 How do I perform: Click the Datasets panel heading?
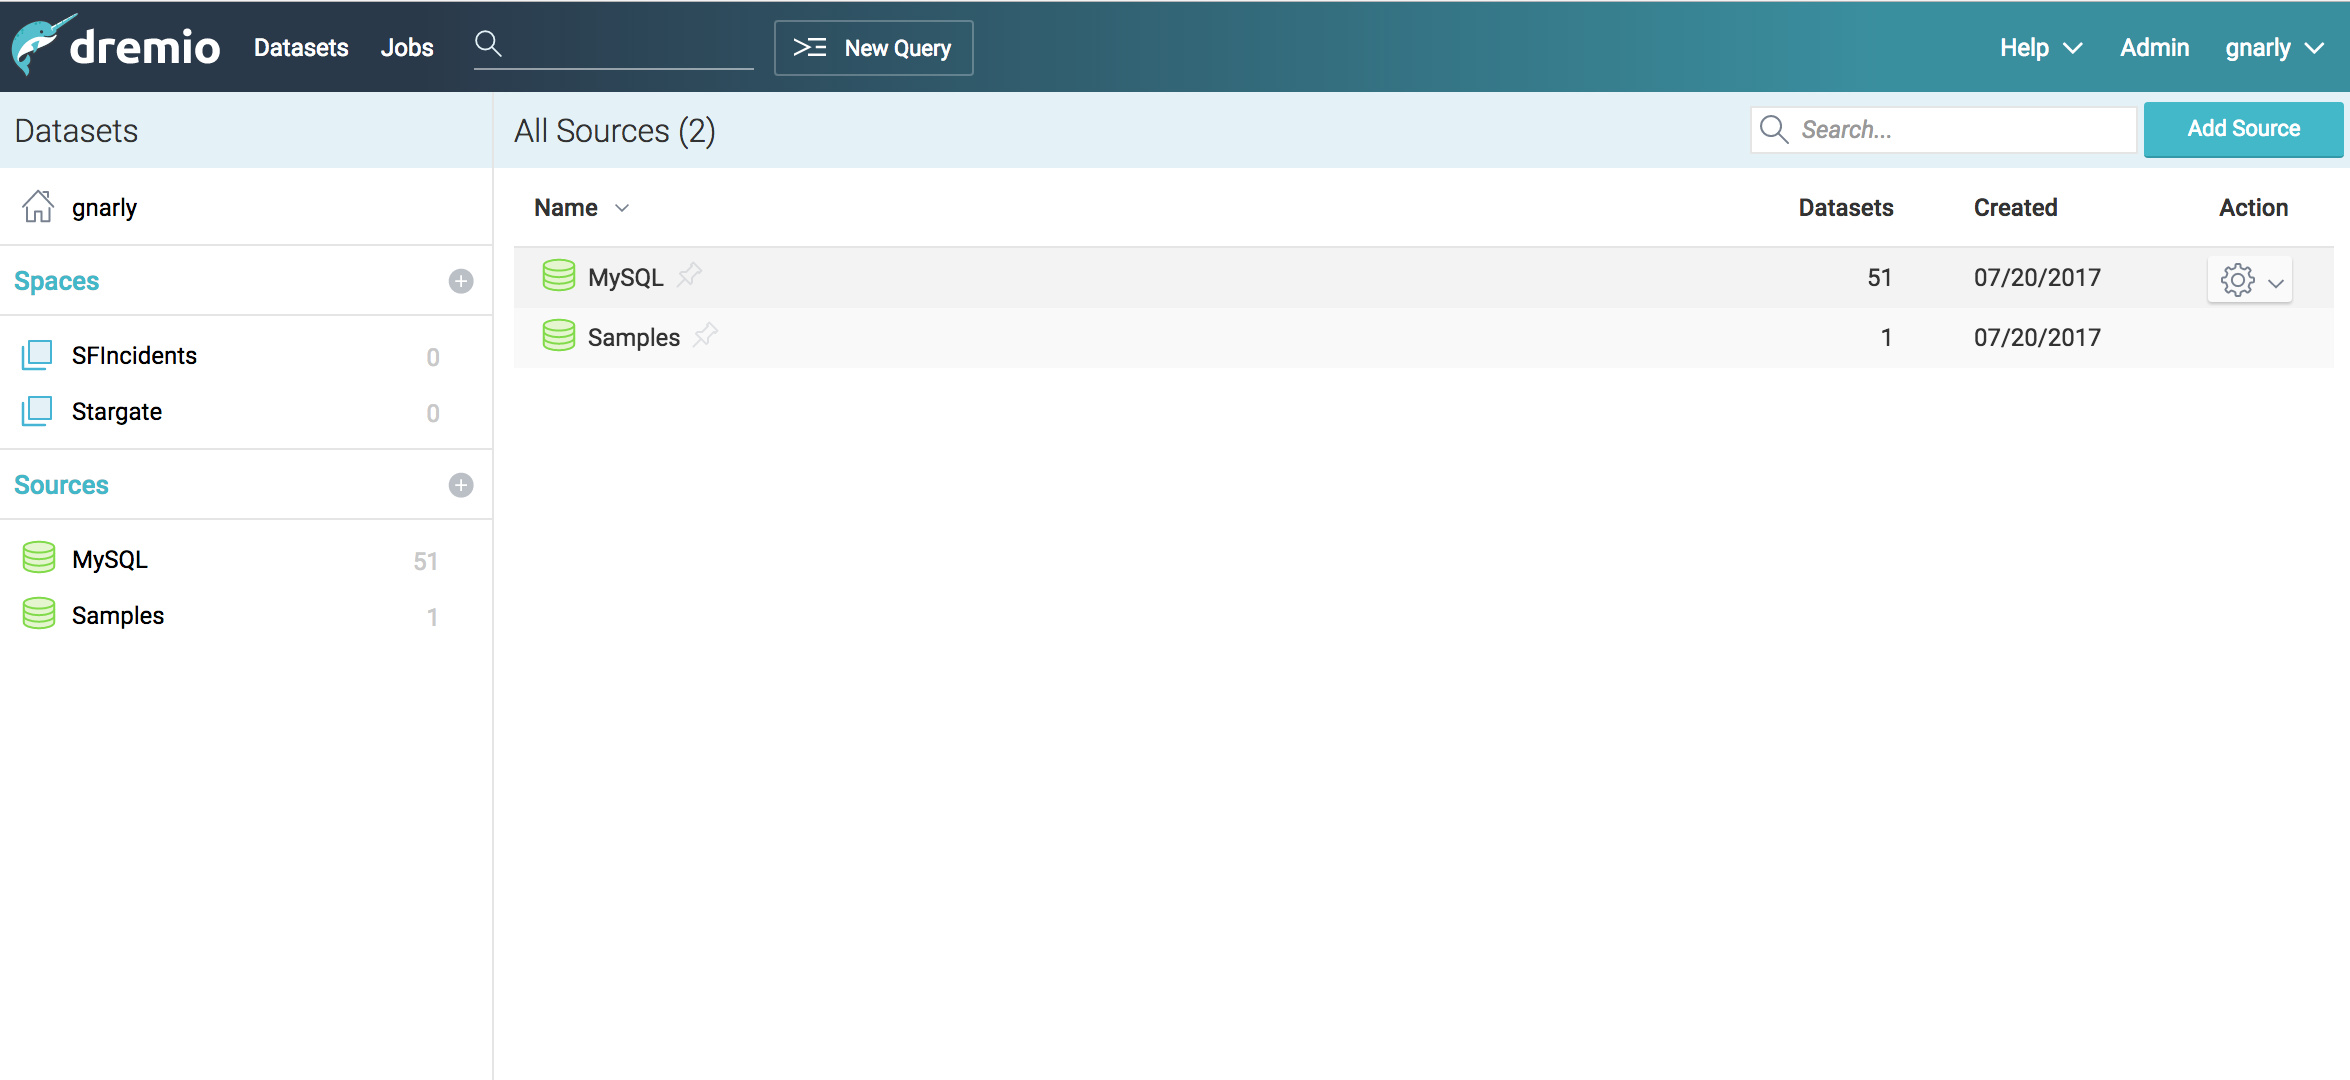point(76,131)
